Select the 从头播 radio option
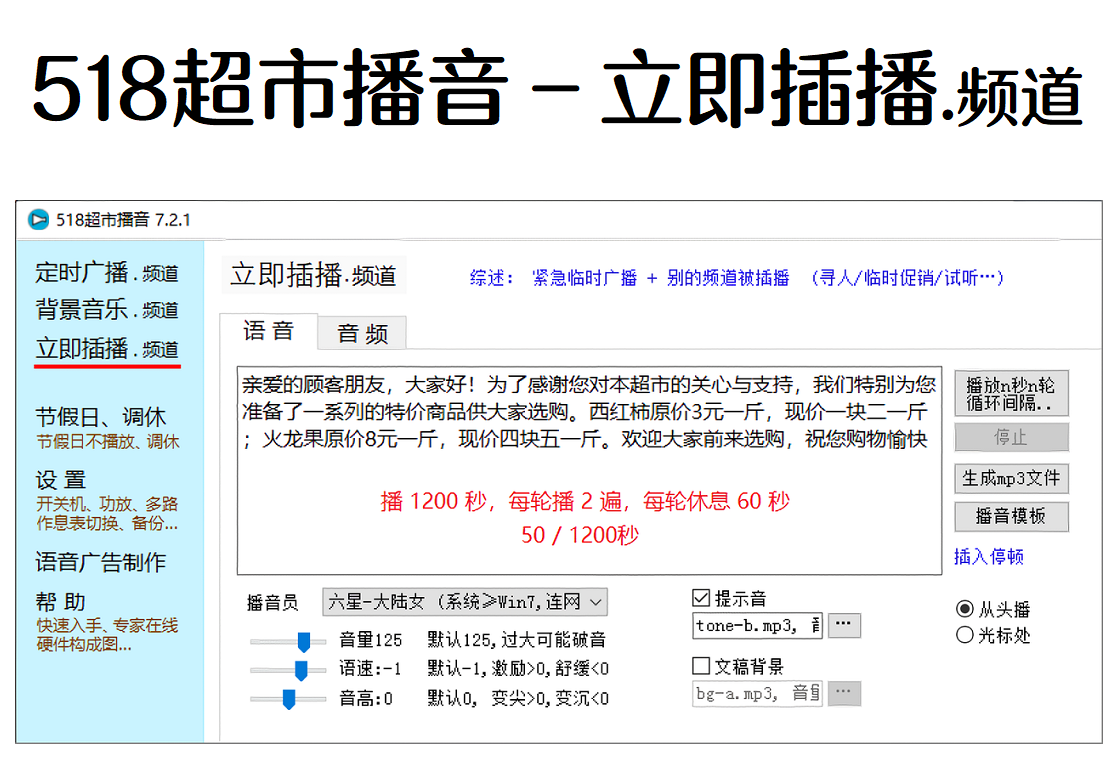This screenshot has width=1120, height=760. (x=965, y=609)
